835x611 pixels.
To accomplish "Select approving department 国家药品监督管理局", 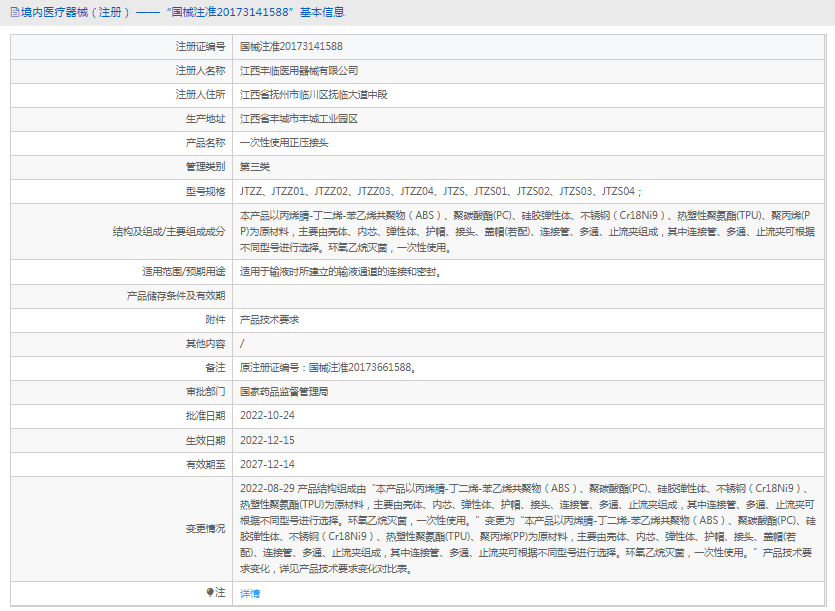I will [284, 392].
